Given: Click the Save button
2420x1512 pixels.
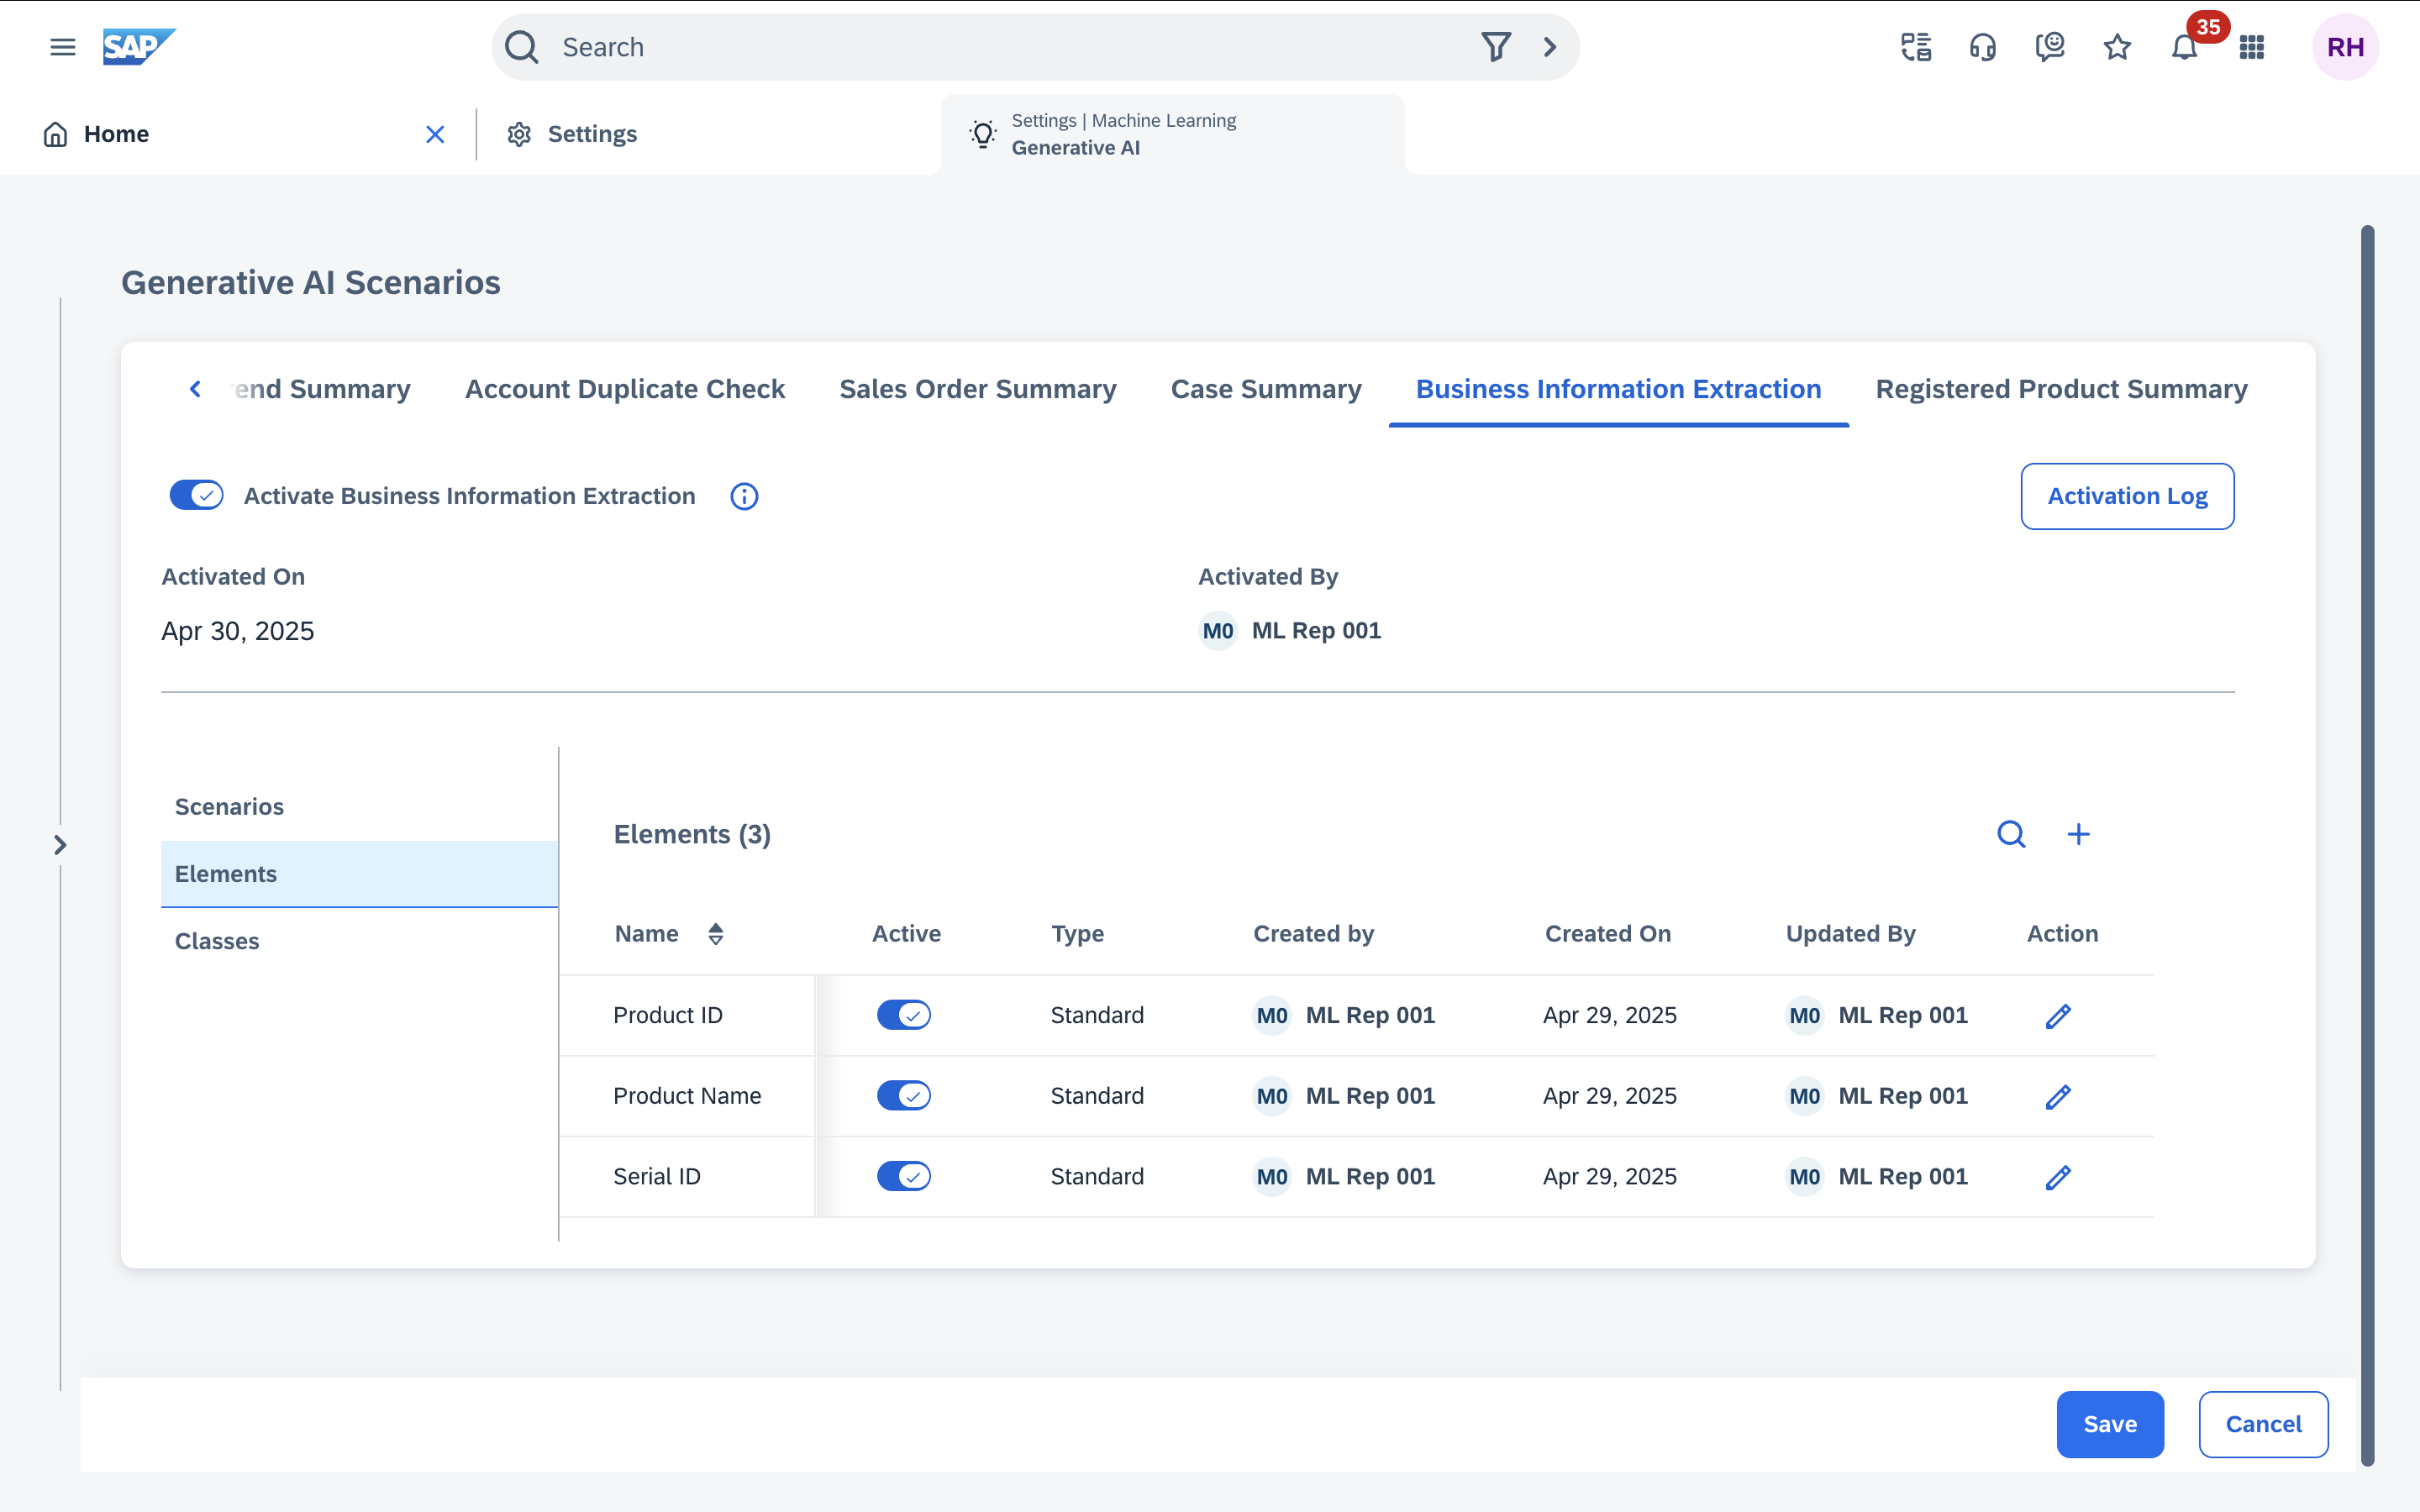Looking at the screenshot, I should (x=2109, y=1424).
